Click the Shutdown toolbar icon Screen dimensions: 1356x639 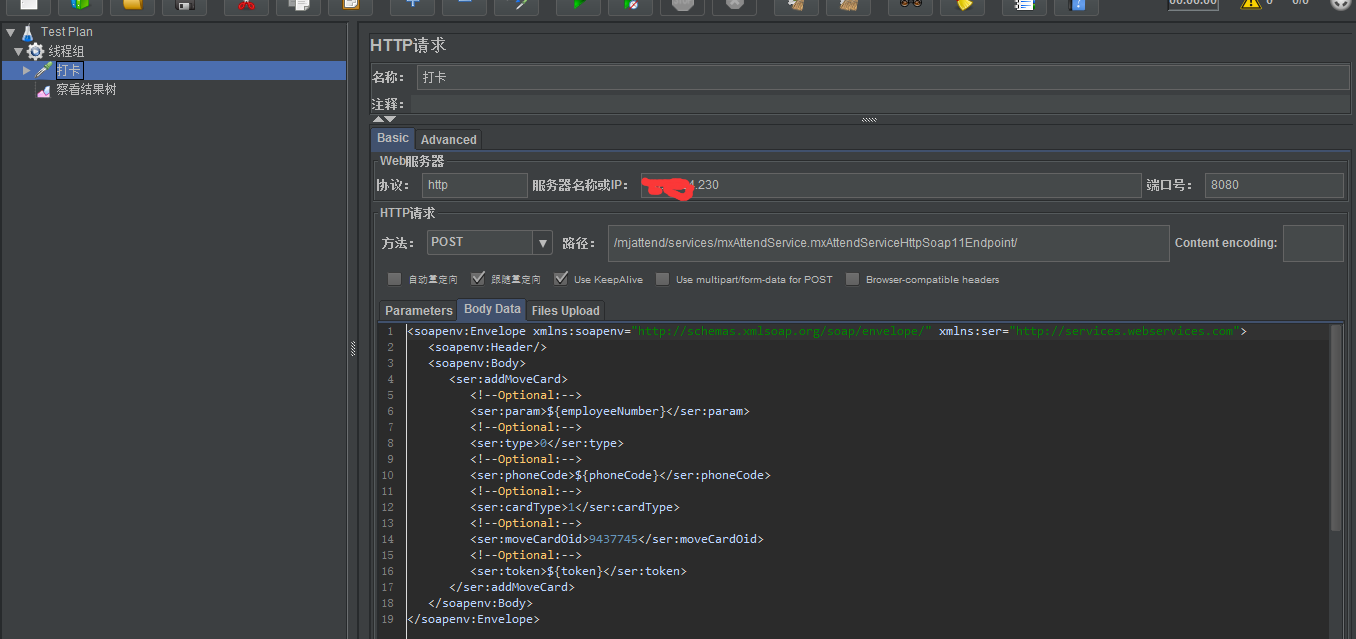[x=734, y=5]
